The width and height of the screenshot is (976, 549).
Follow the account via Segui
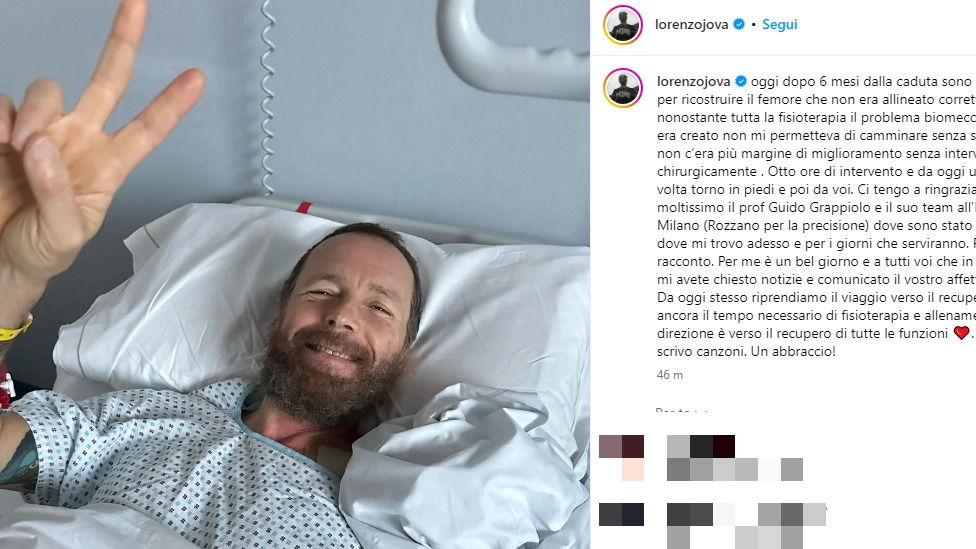click(779, 24)
